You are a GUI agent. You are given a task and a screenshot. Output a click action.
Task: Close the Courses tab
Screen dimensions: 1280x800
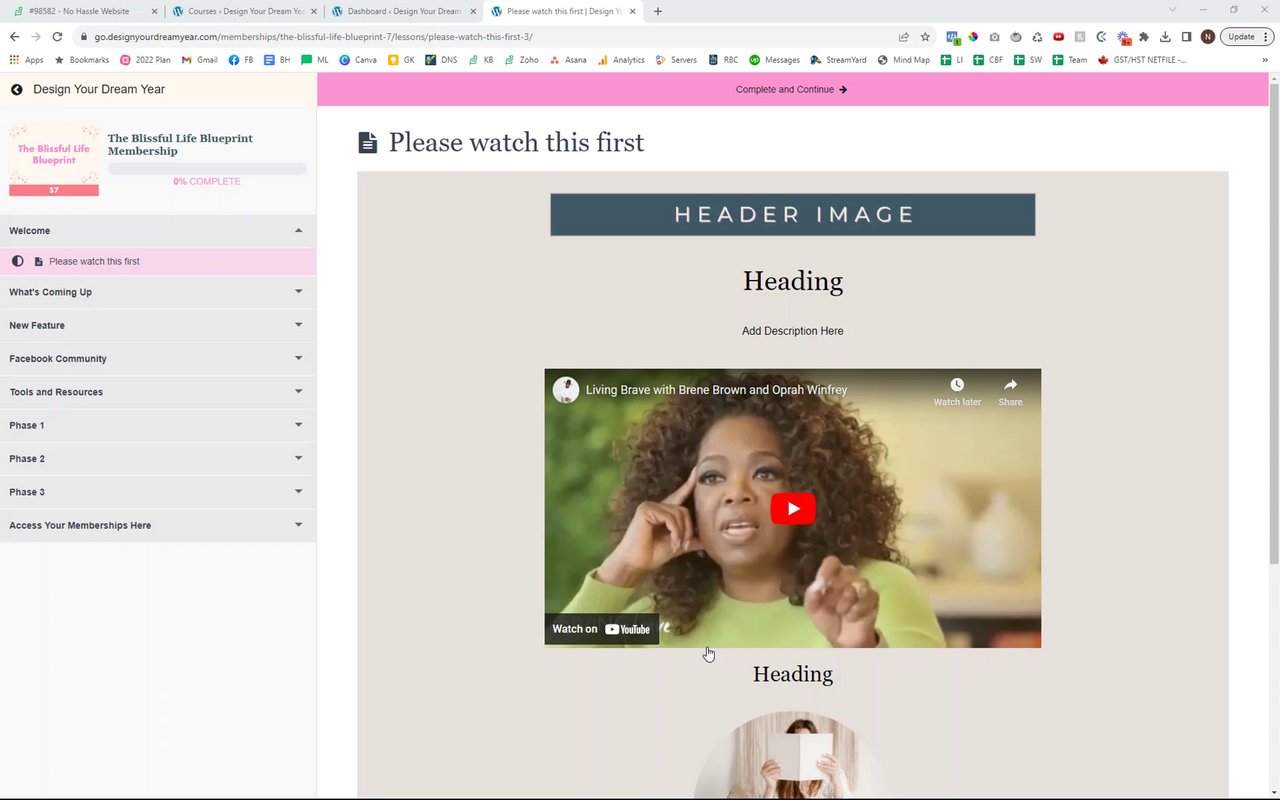[x=313, y=11]
